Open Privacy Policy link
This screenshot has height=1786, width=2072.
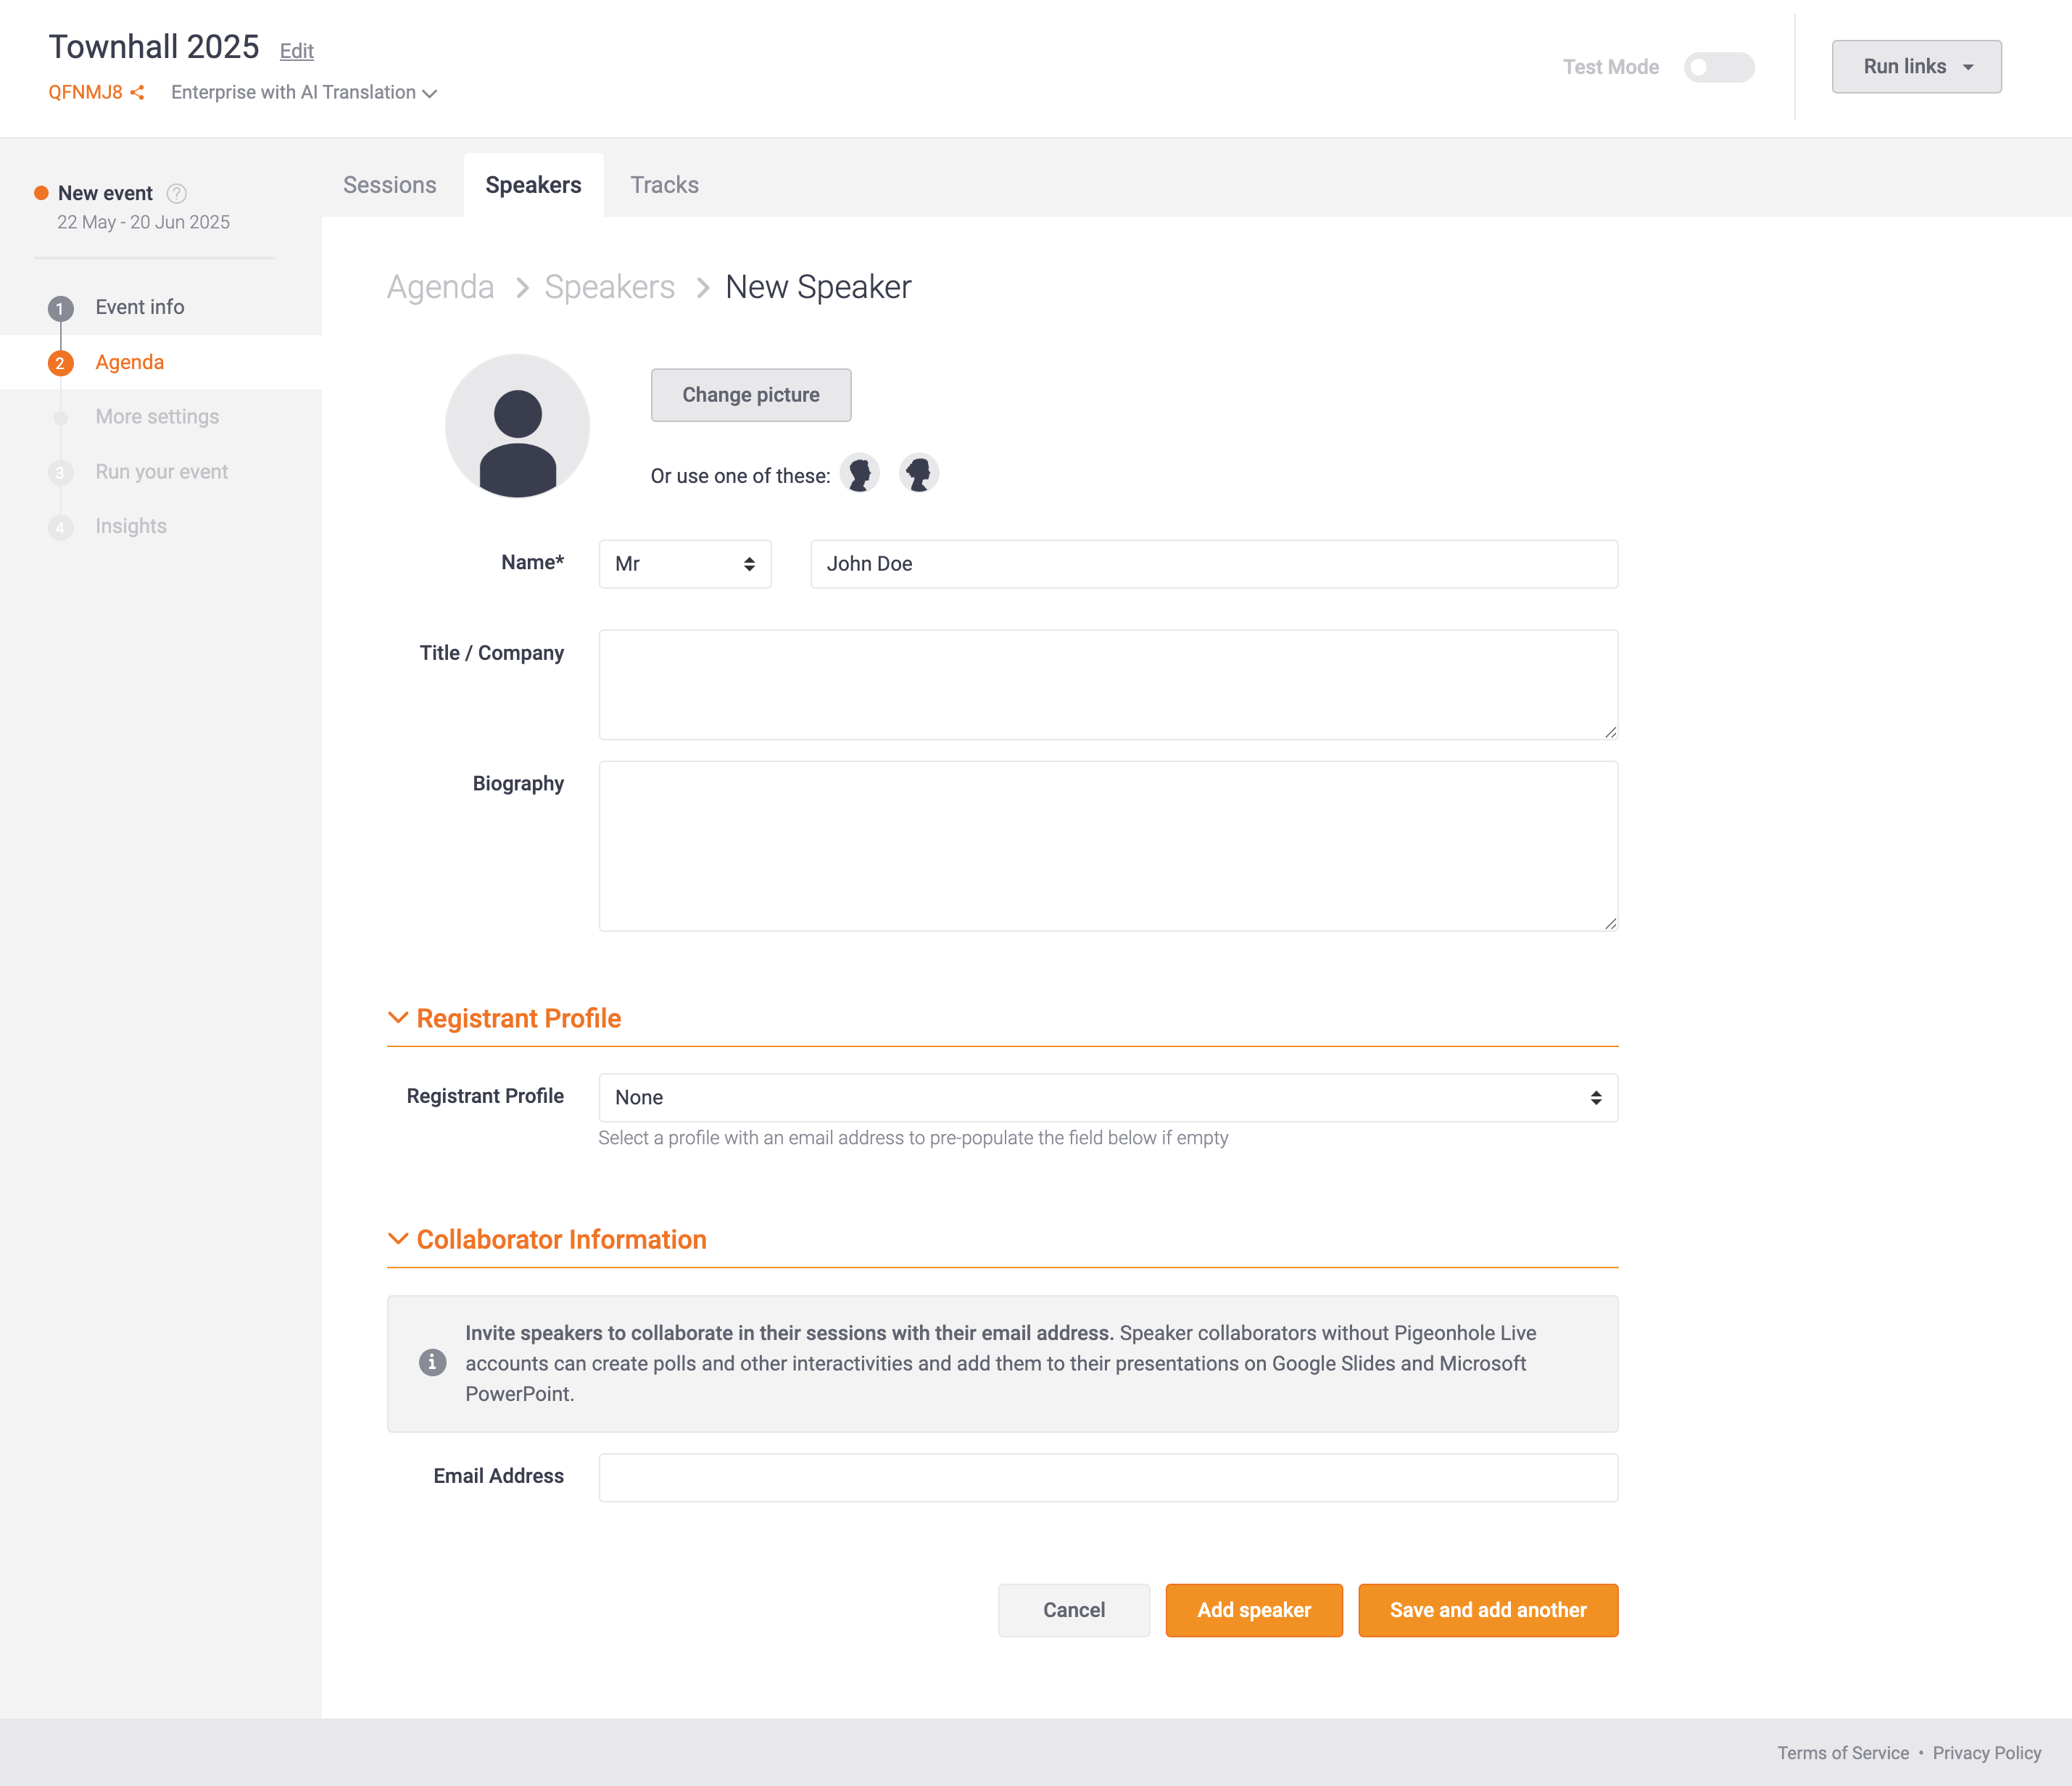tap(1987, 1753)
